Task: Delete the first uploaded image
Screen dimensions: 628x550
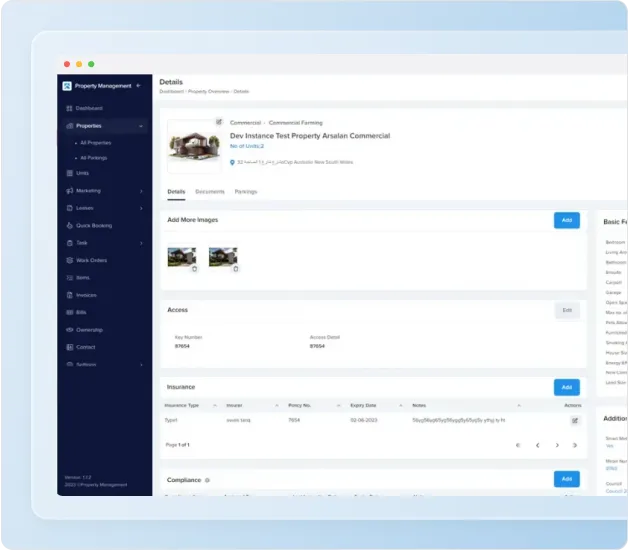Action: point(194,269)
